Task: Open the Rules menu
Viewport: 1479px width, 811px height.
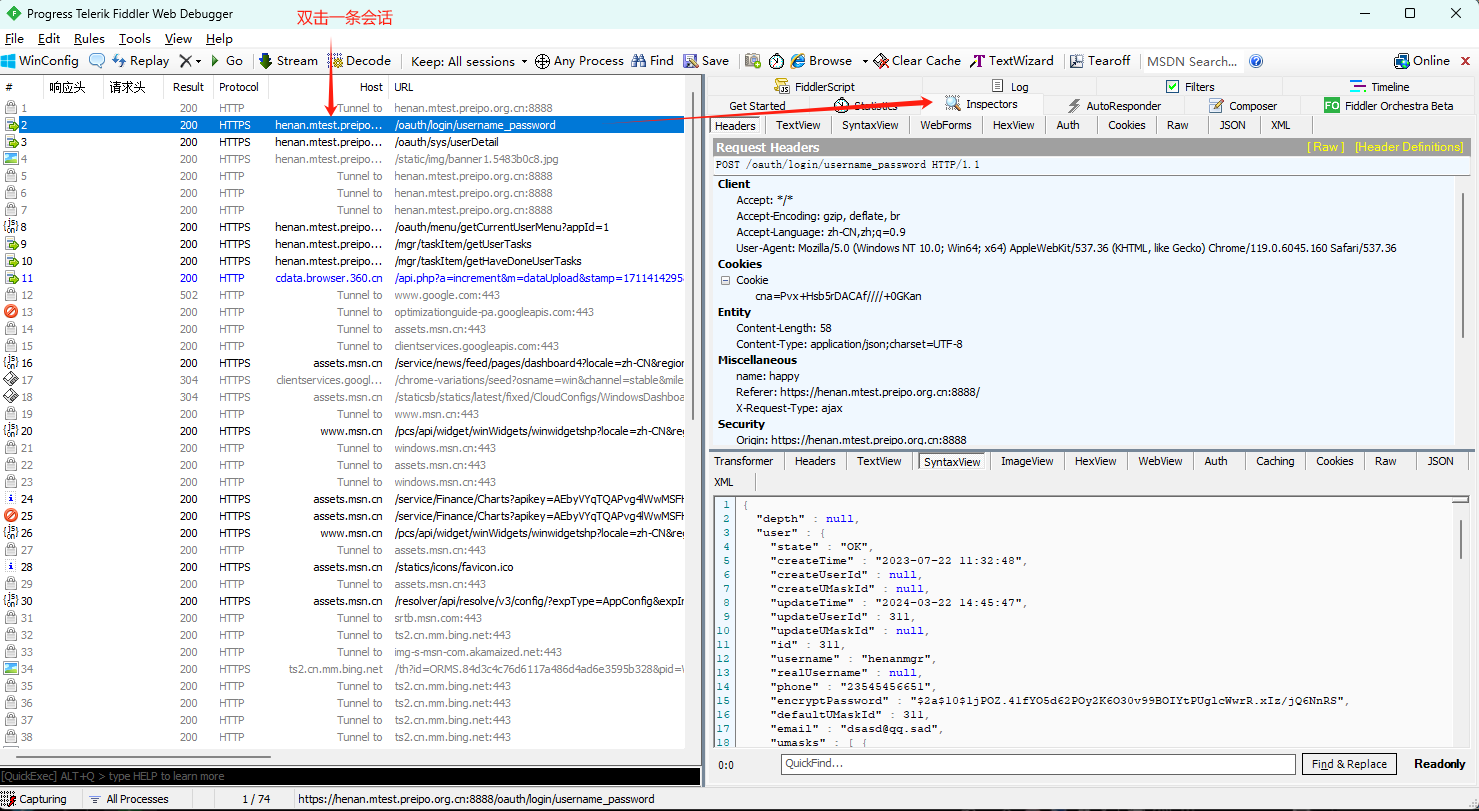Action: 89,39
